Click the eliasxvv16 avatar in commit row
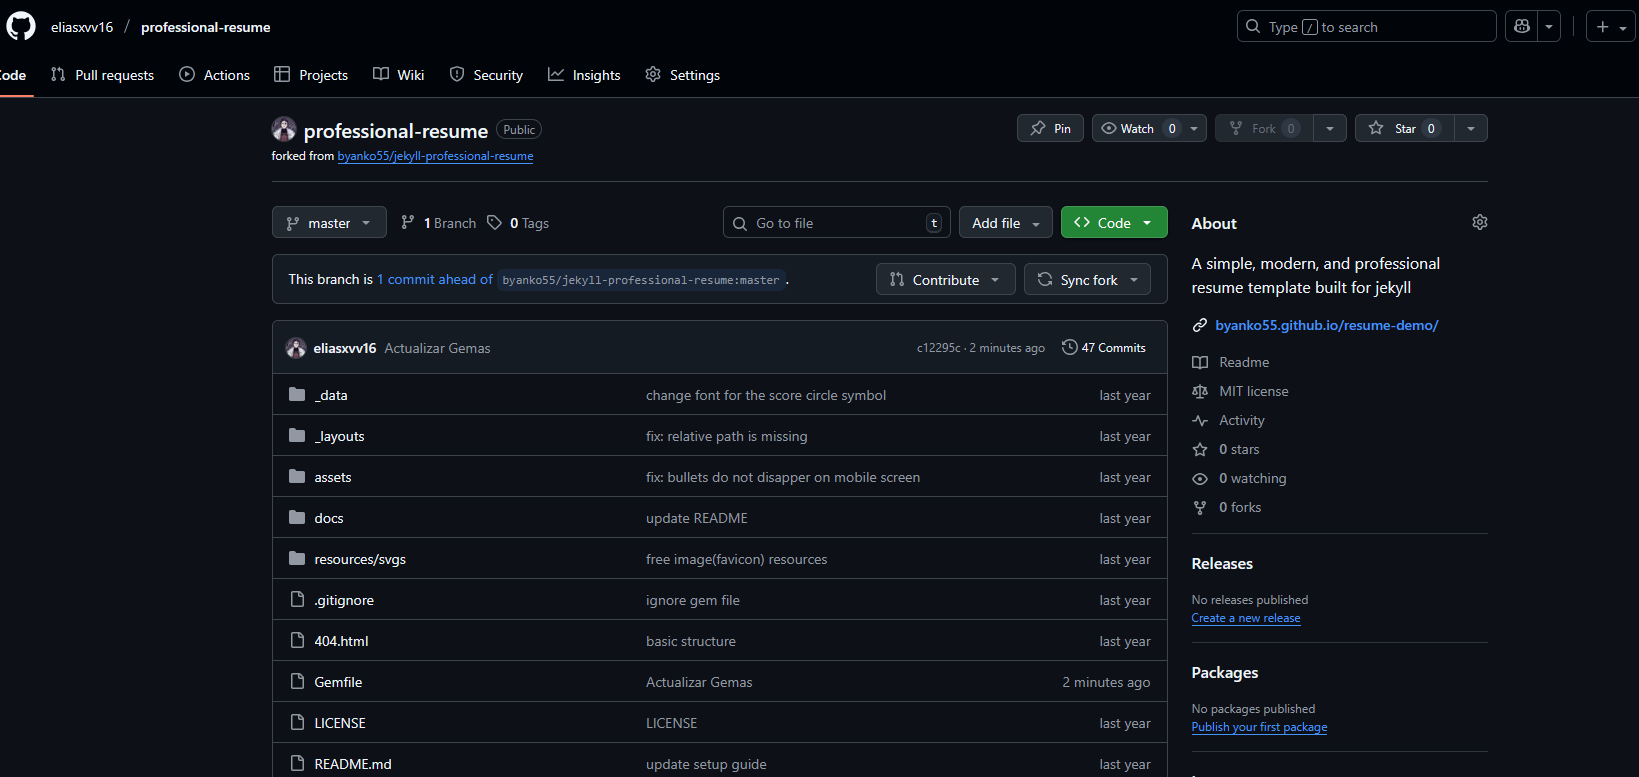 [296, 348]
